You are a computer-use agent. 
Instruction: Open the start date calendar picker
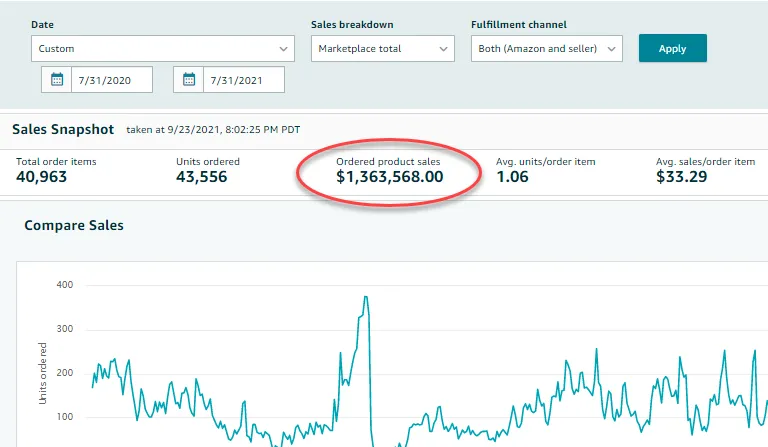(x=57, y=80)
